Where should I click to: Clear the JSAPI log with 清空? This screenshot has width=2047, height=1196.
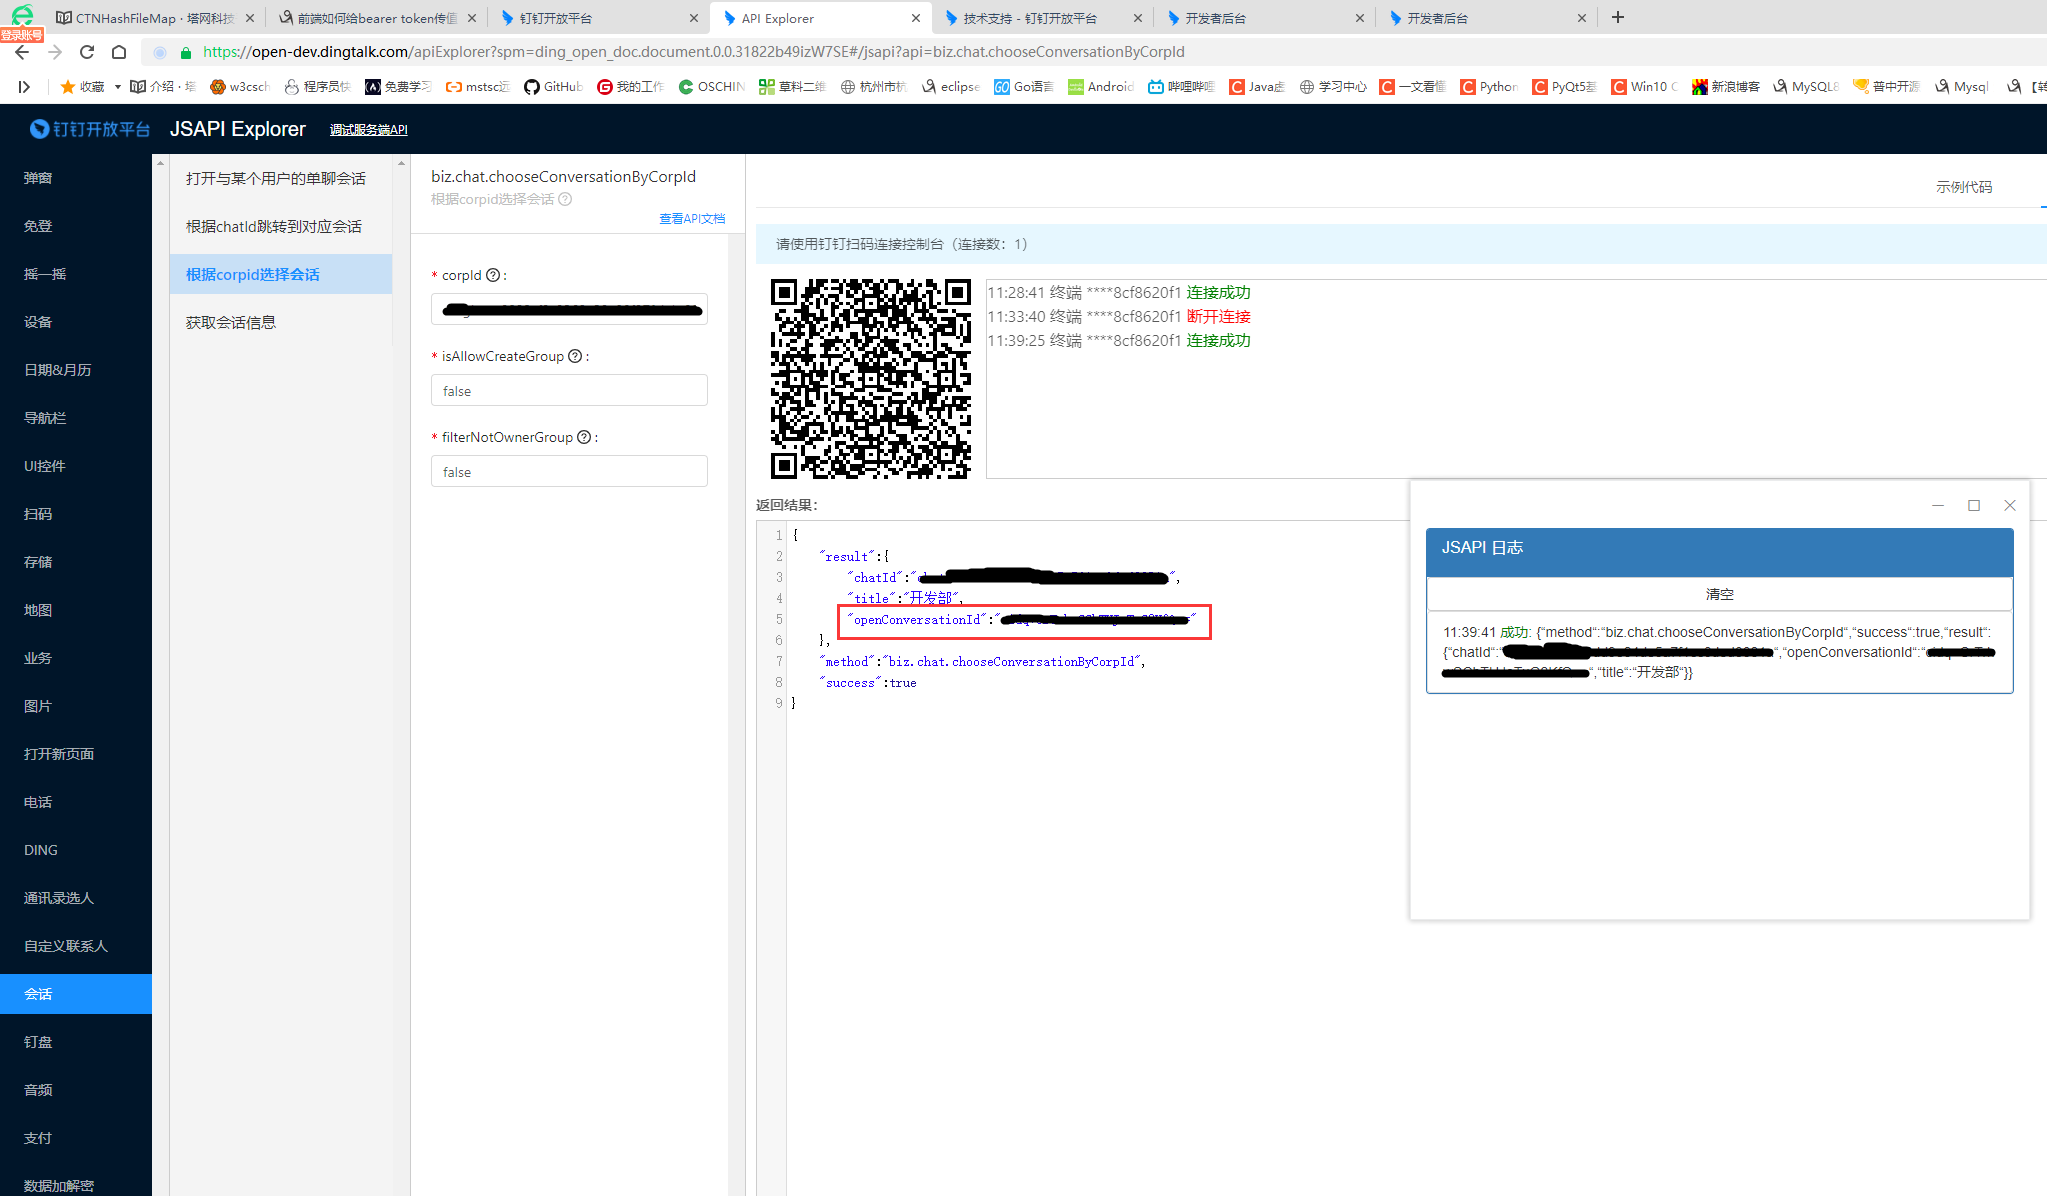(1719, 594)
